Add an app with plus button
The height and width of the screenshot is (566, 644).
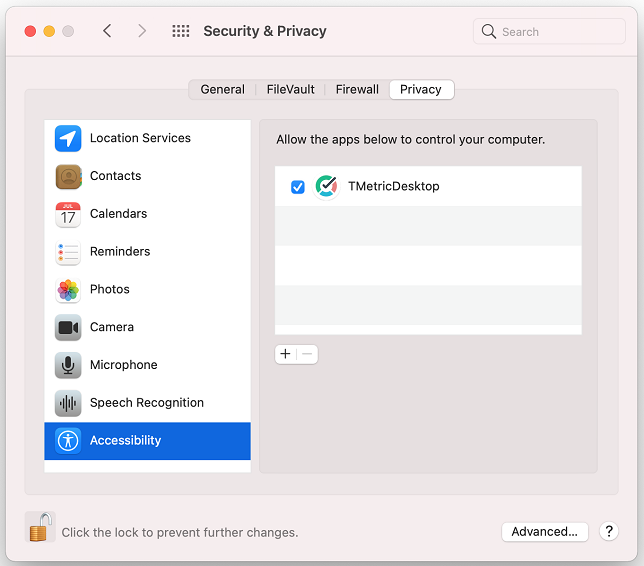[x=285, y=354]
